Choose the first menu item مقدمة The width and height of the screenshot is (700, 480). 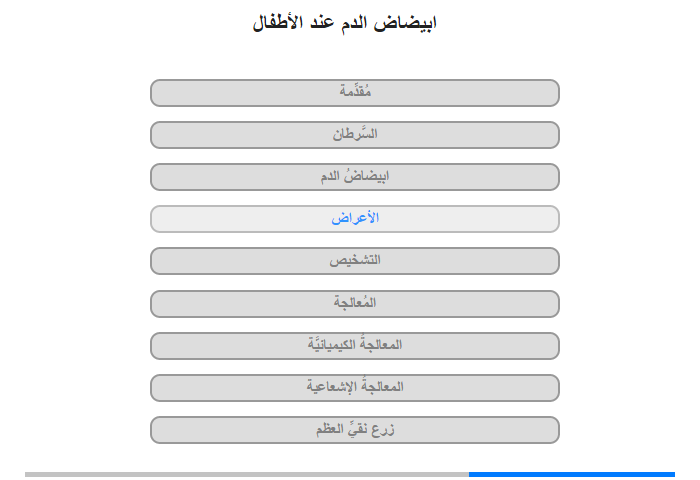354,93
